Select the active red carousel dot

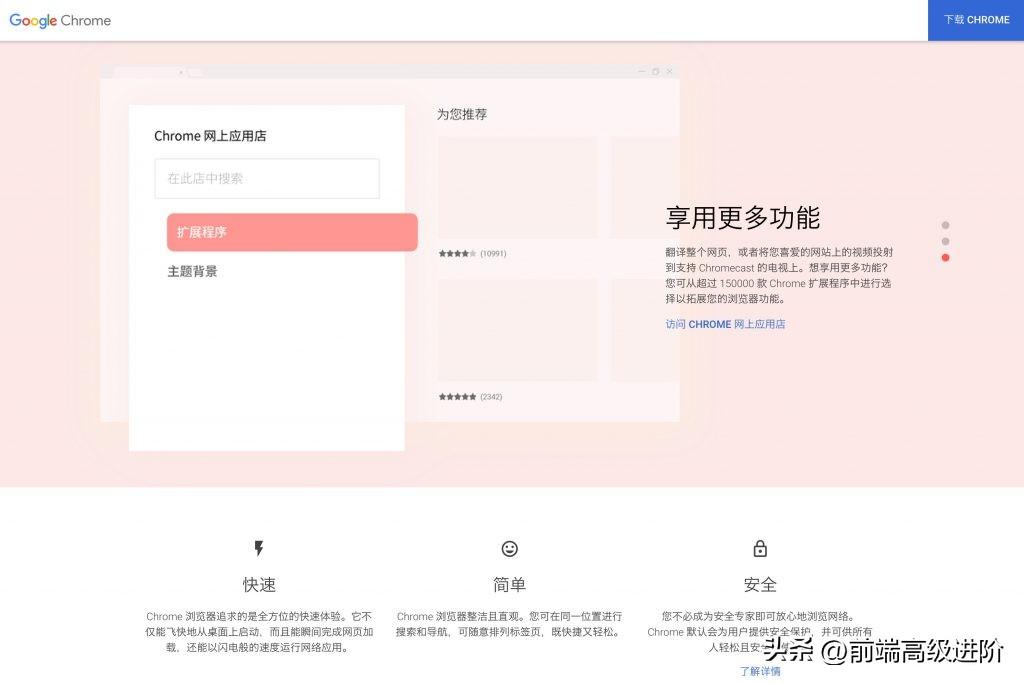pyautogui.click(x=945, y=257)
